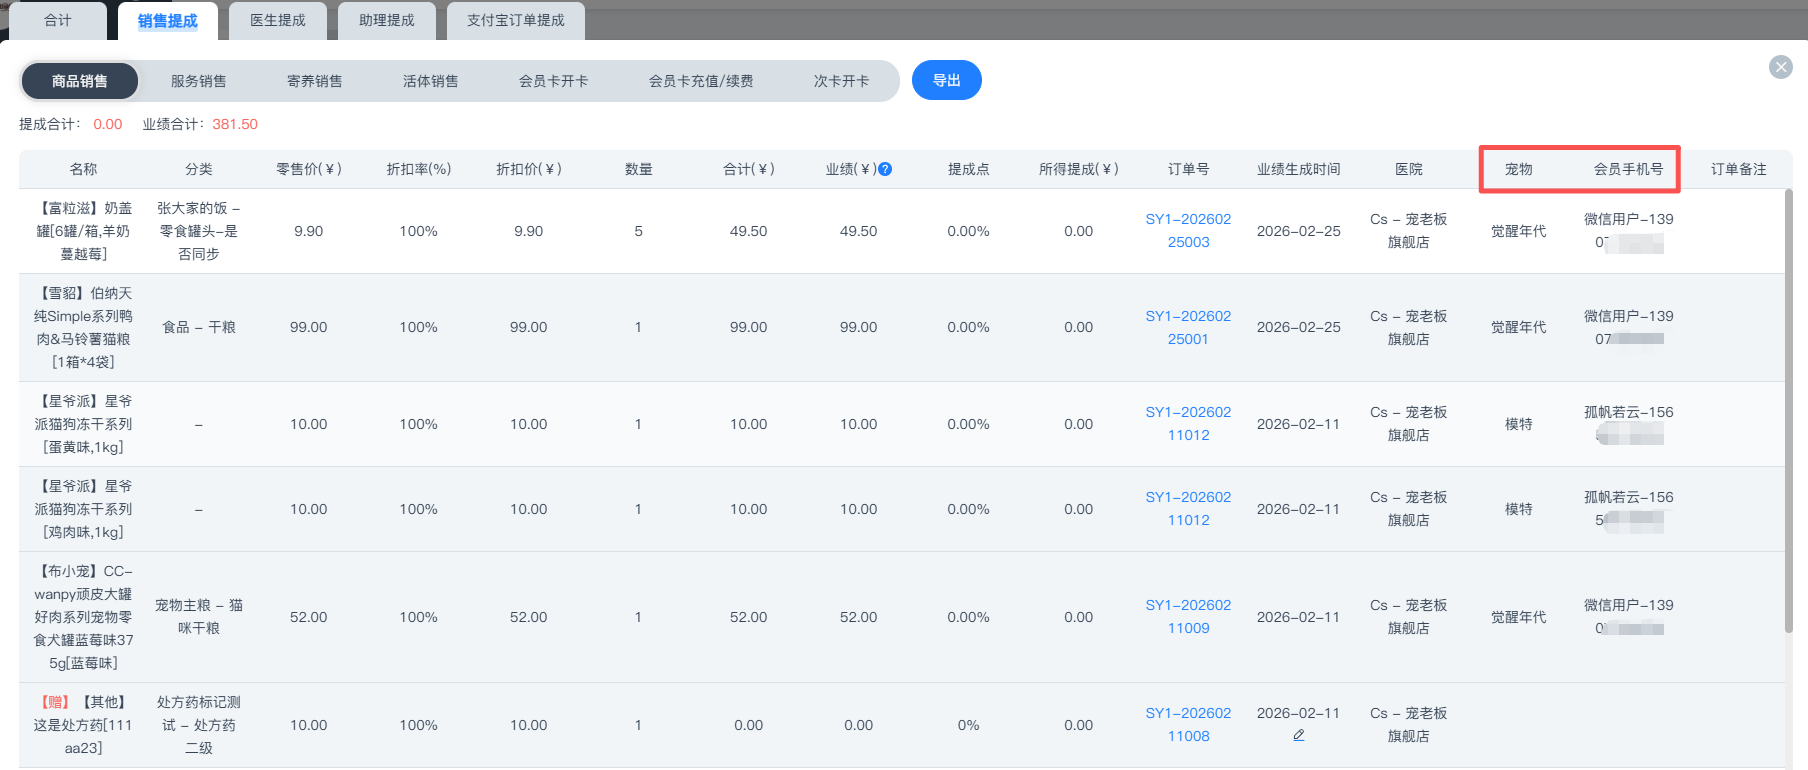Click the edit pencil icon under 2026-02-11
The height and width of the screenshot is (770, 1808).
(x=1298, y=735)
